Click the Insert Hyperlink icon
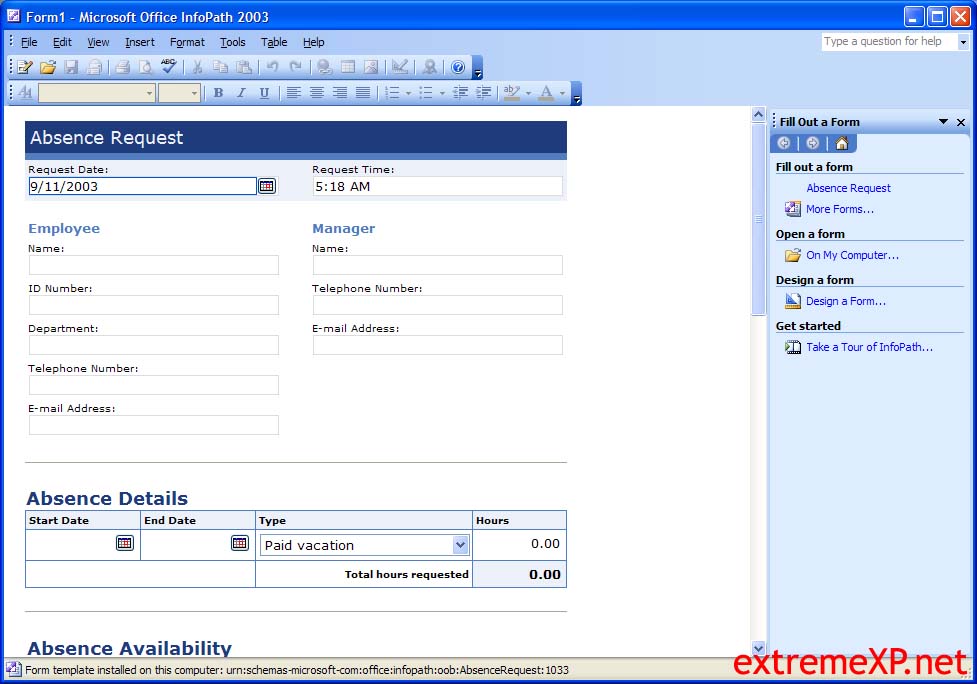 tap(324, 67)
